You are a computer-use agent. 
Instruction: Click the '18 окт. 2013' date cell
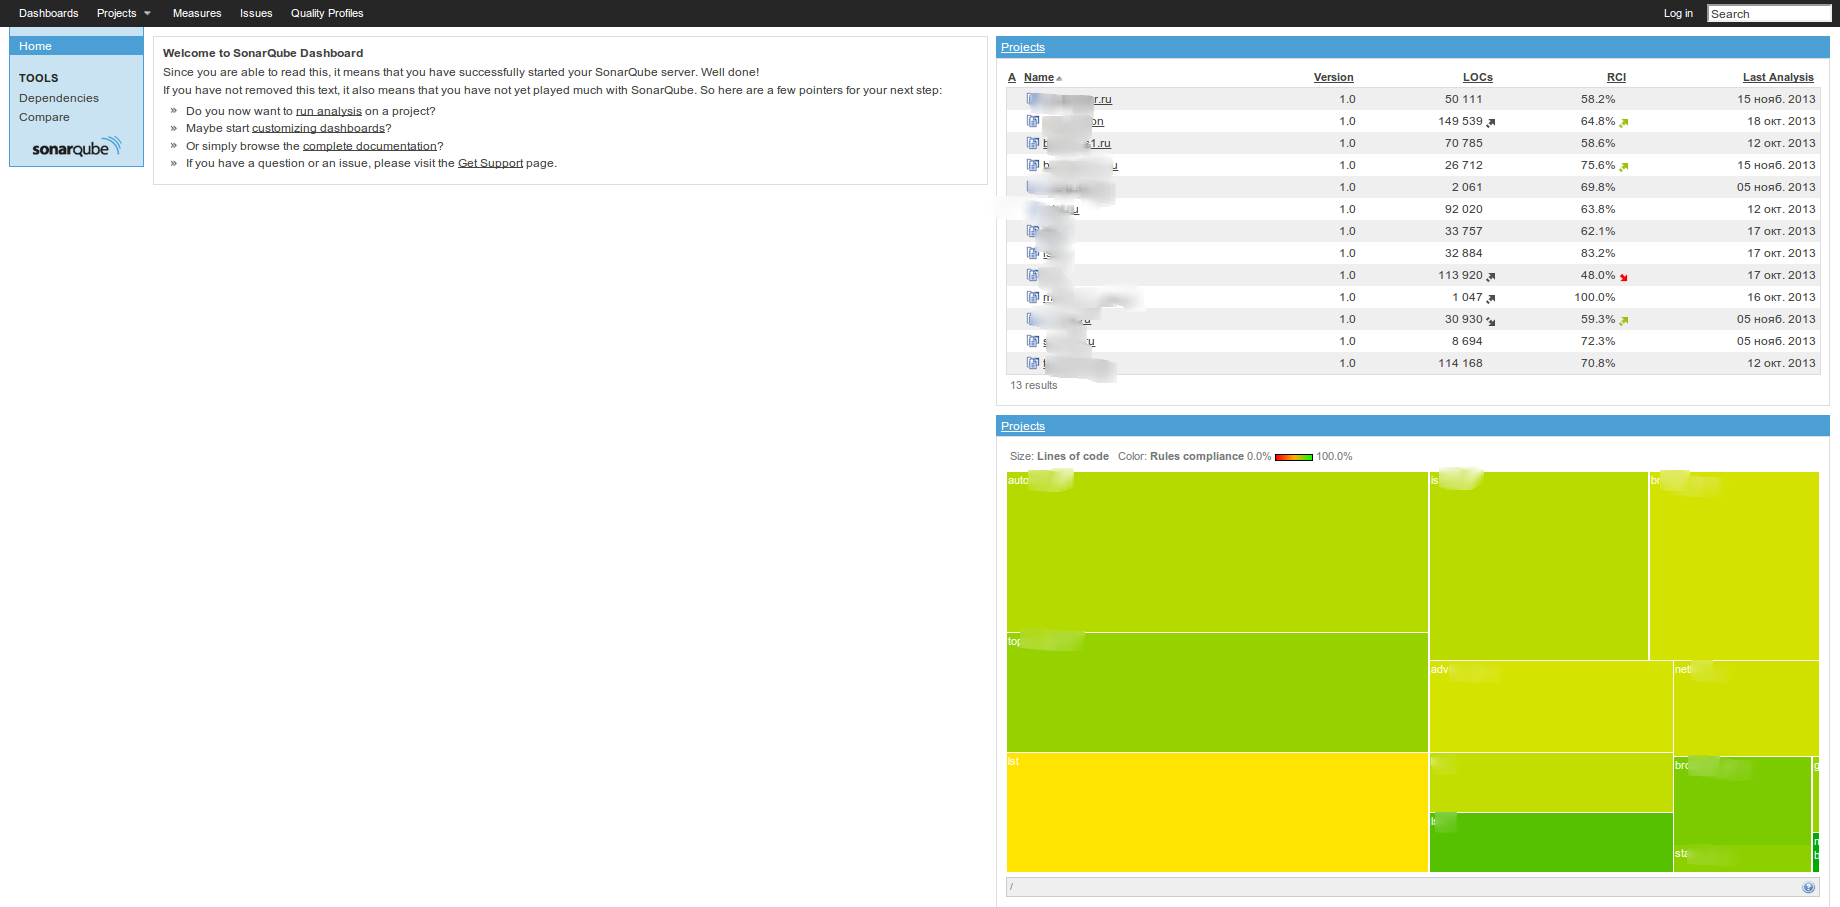click(1781, 121)
